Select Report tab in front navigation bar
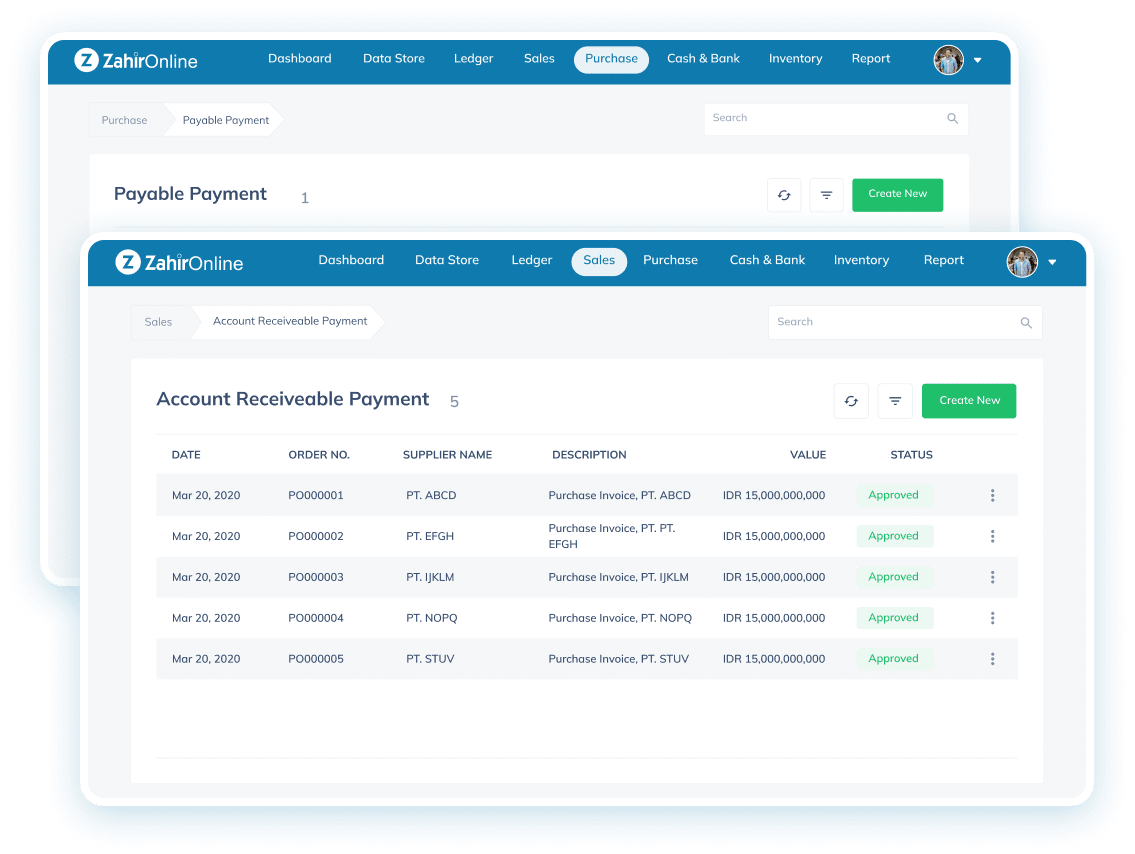This screenshot has height=854, width=1135. pos(943,260)
